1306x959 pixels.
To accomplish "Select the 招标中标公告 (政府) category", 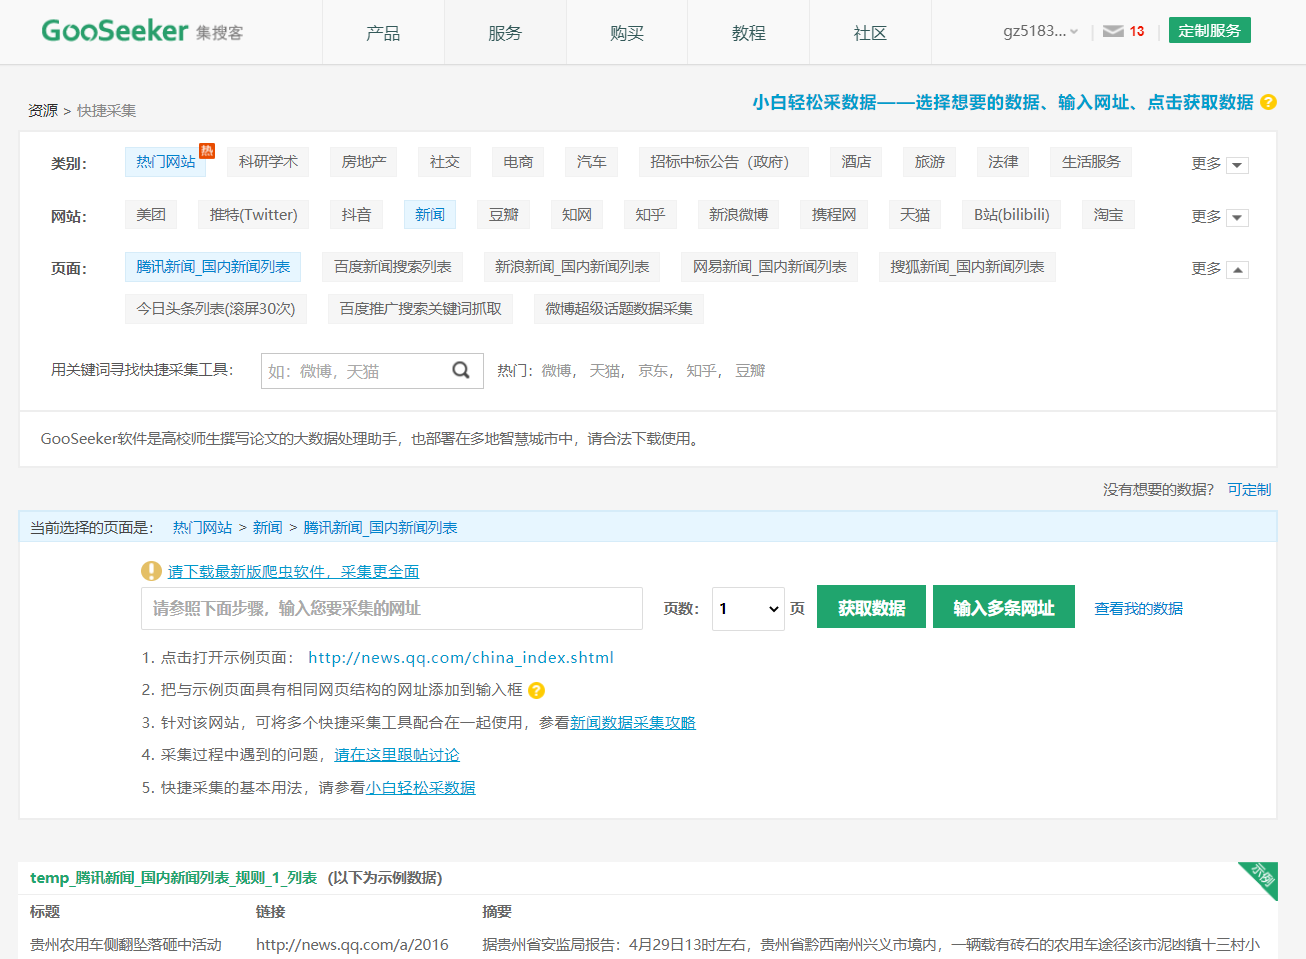I will [x=724, y=162].
